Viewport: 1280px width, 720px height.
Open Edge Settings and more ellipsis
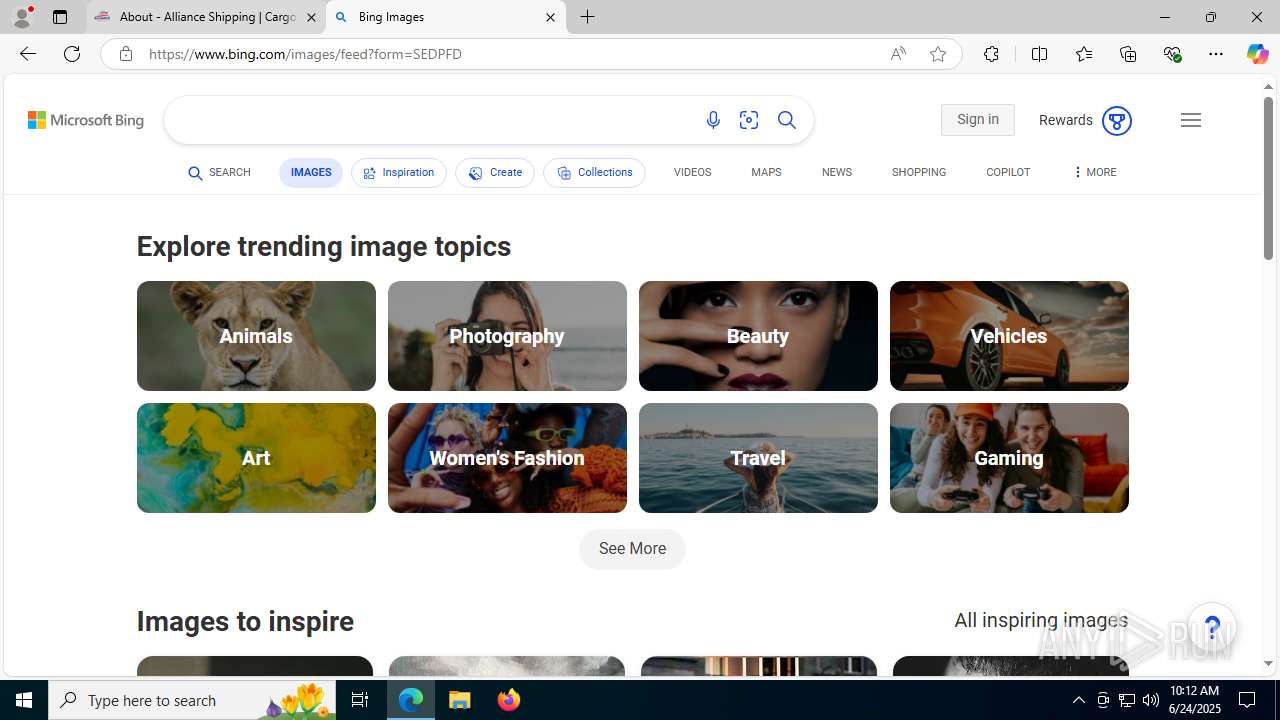coord(1215,54)
